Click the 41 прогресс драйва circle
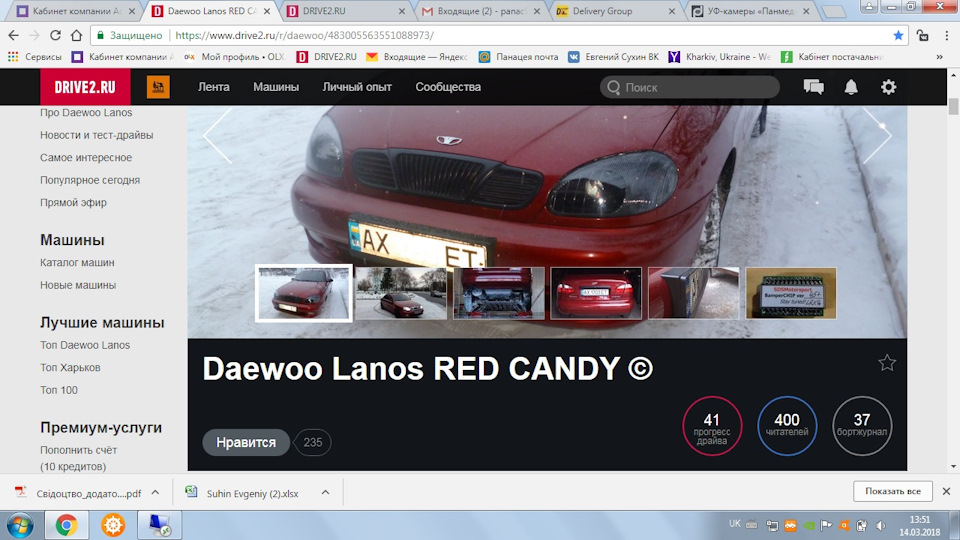Viewport: 960px width, 540px height. tap(712, 426)
